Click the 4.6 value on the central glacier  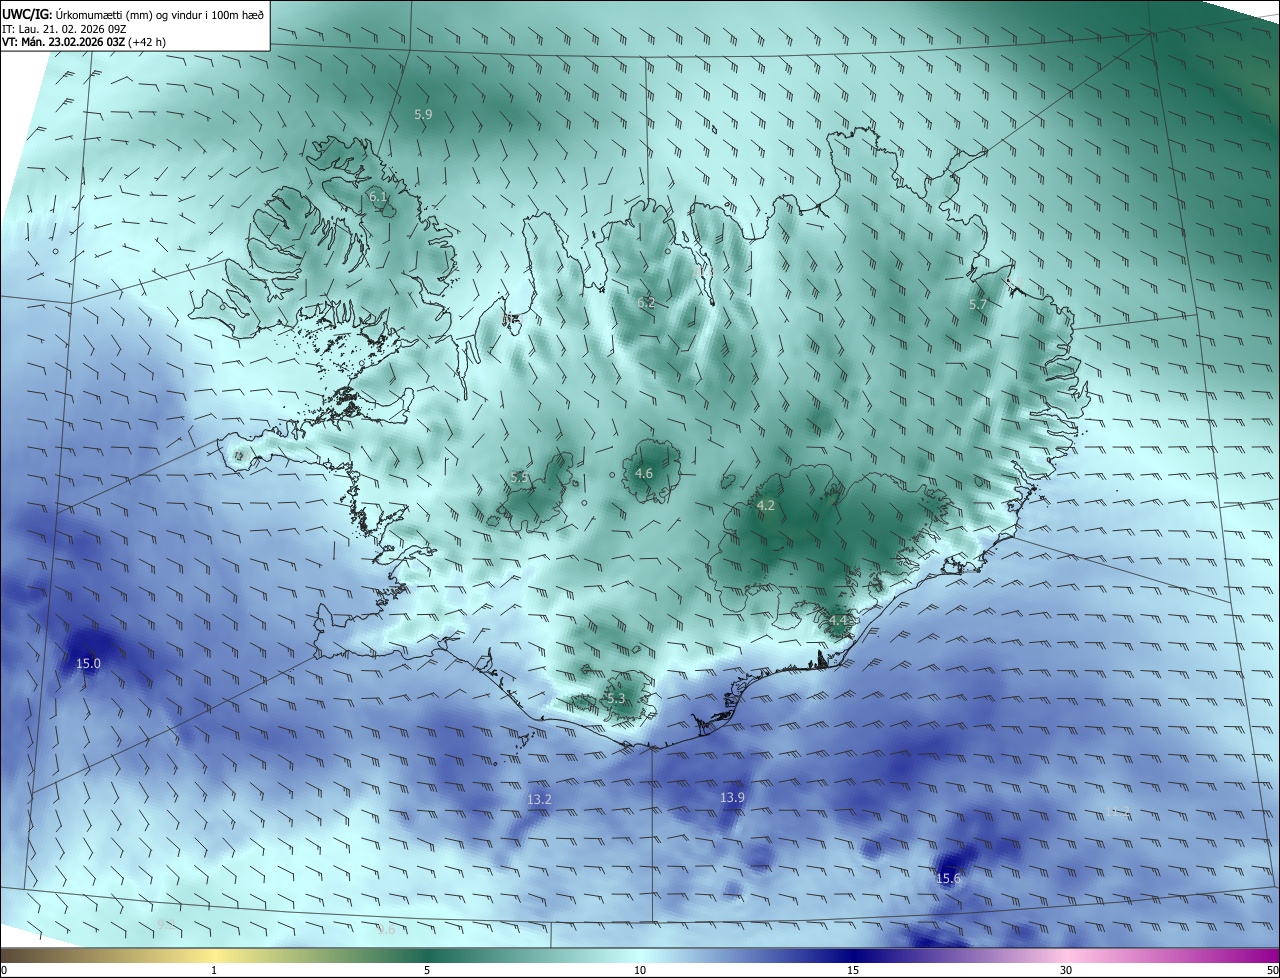click(644, 474)
